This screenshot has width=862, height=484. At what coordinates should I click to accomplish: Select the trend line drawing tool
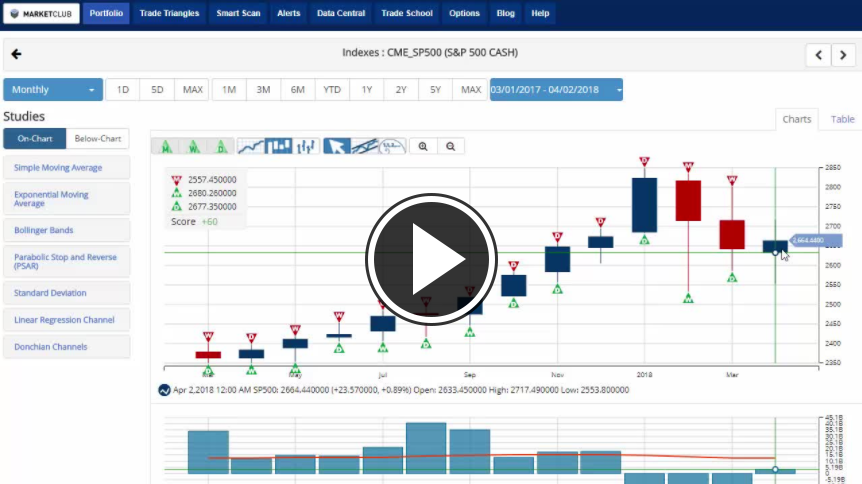pyautogui.click(x=365, y=146)
